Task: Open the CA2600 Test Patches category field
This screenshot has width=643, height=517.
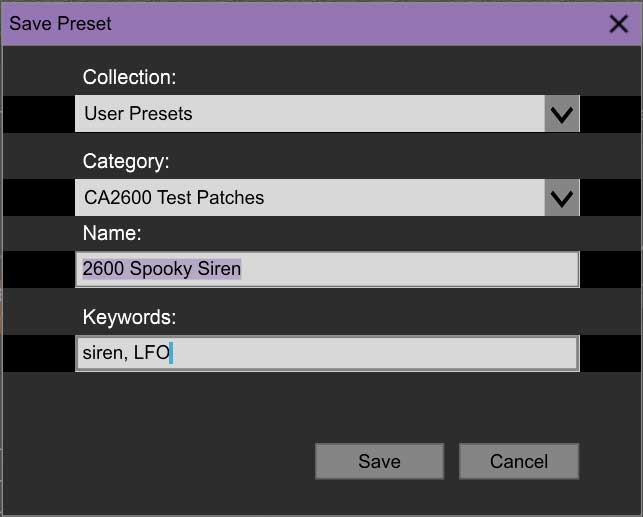Action: pyautogui.click(x=310, y=198)
